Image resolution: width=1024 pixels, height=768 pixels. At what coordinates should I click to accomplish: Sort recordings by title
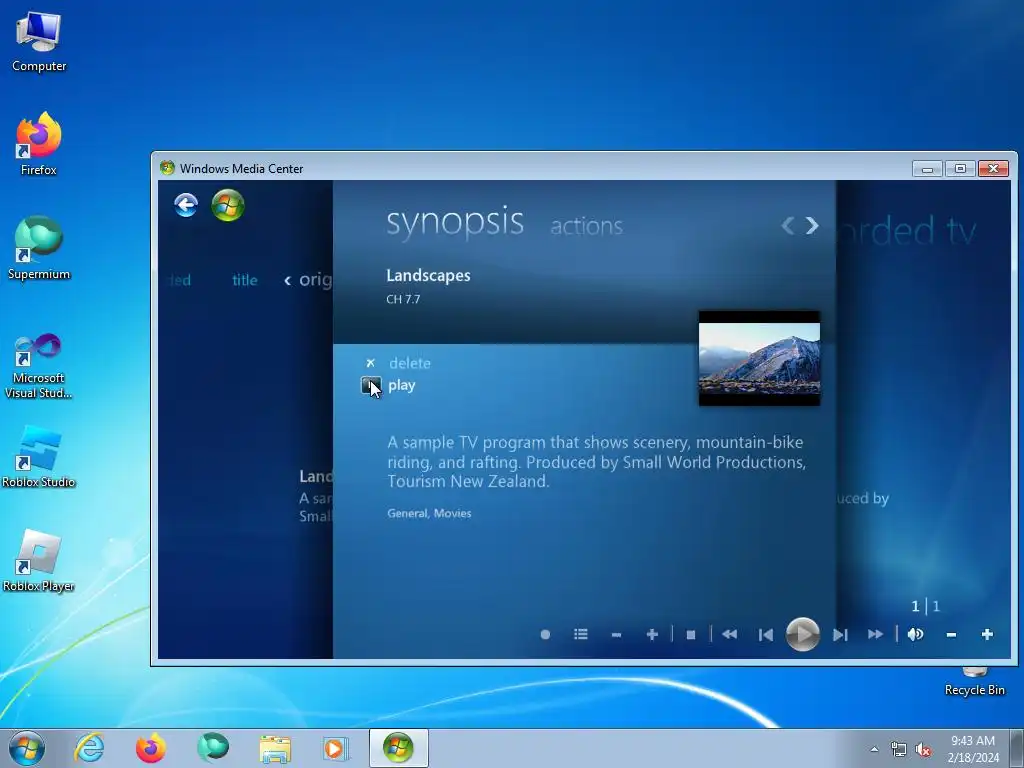tap(245, 280)
